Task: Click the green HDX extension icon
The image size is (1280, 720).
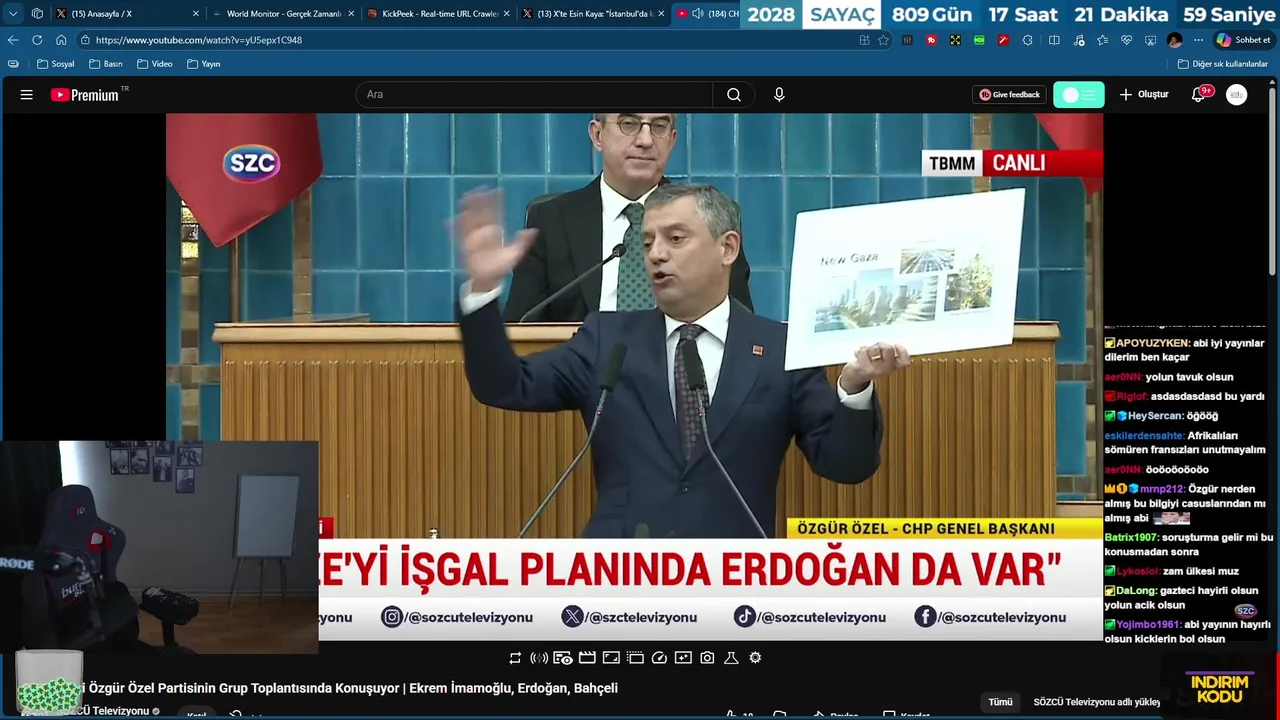Action: (x=979, y=40)
